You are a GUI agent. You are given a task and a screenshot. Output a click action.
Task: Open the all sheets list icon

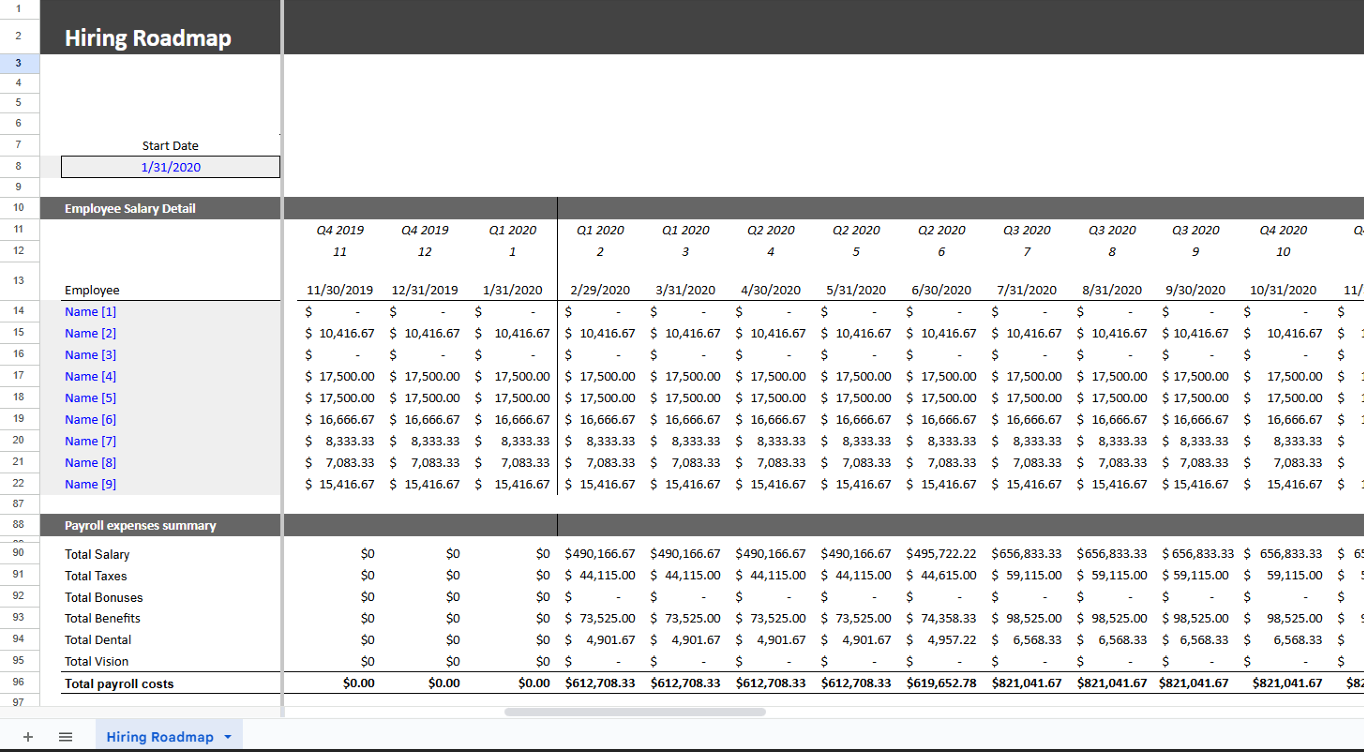pyautogui.click(x=65, y=737)
